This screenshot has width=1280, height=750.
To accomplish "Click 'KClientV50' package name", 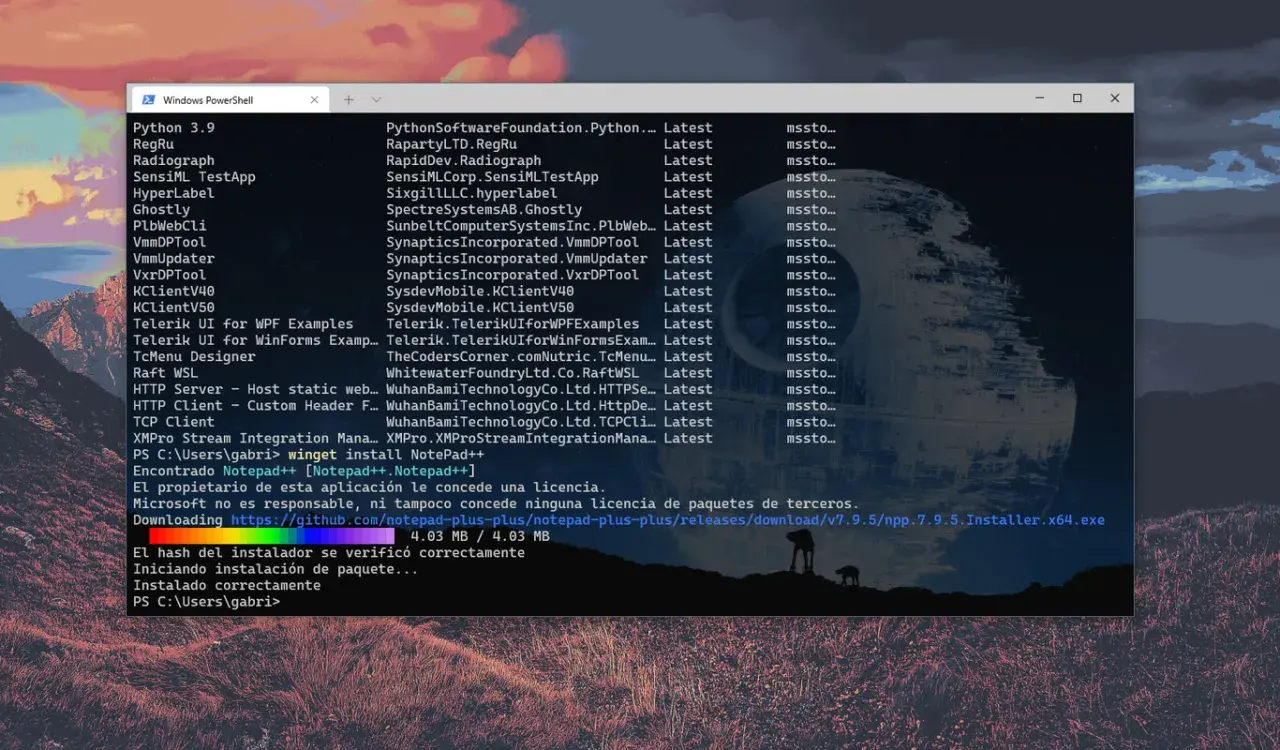I will (174, 308).
